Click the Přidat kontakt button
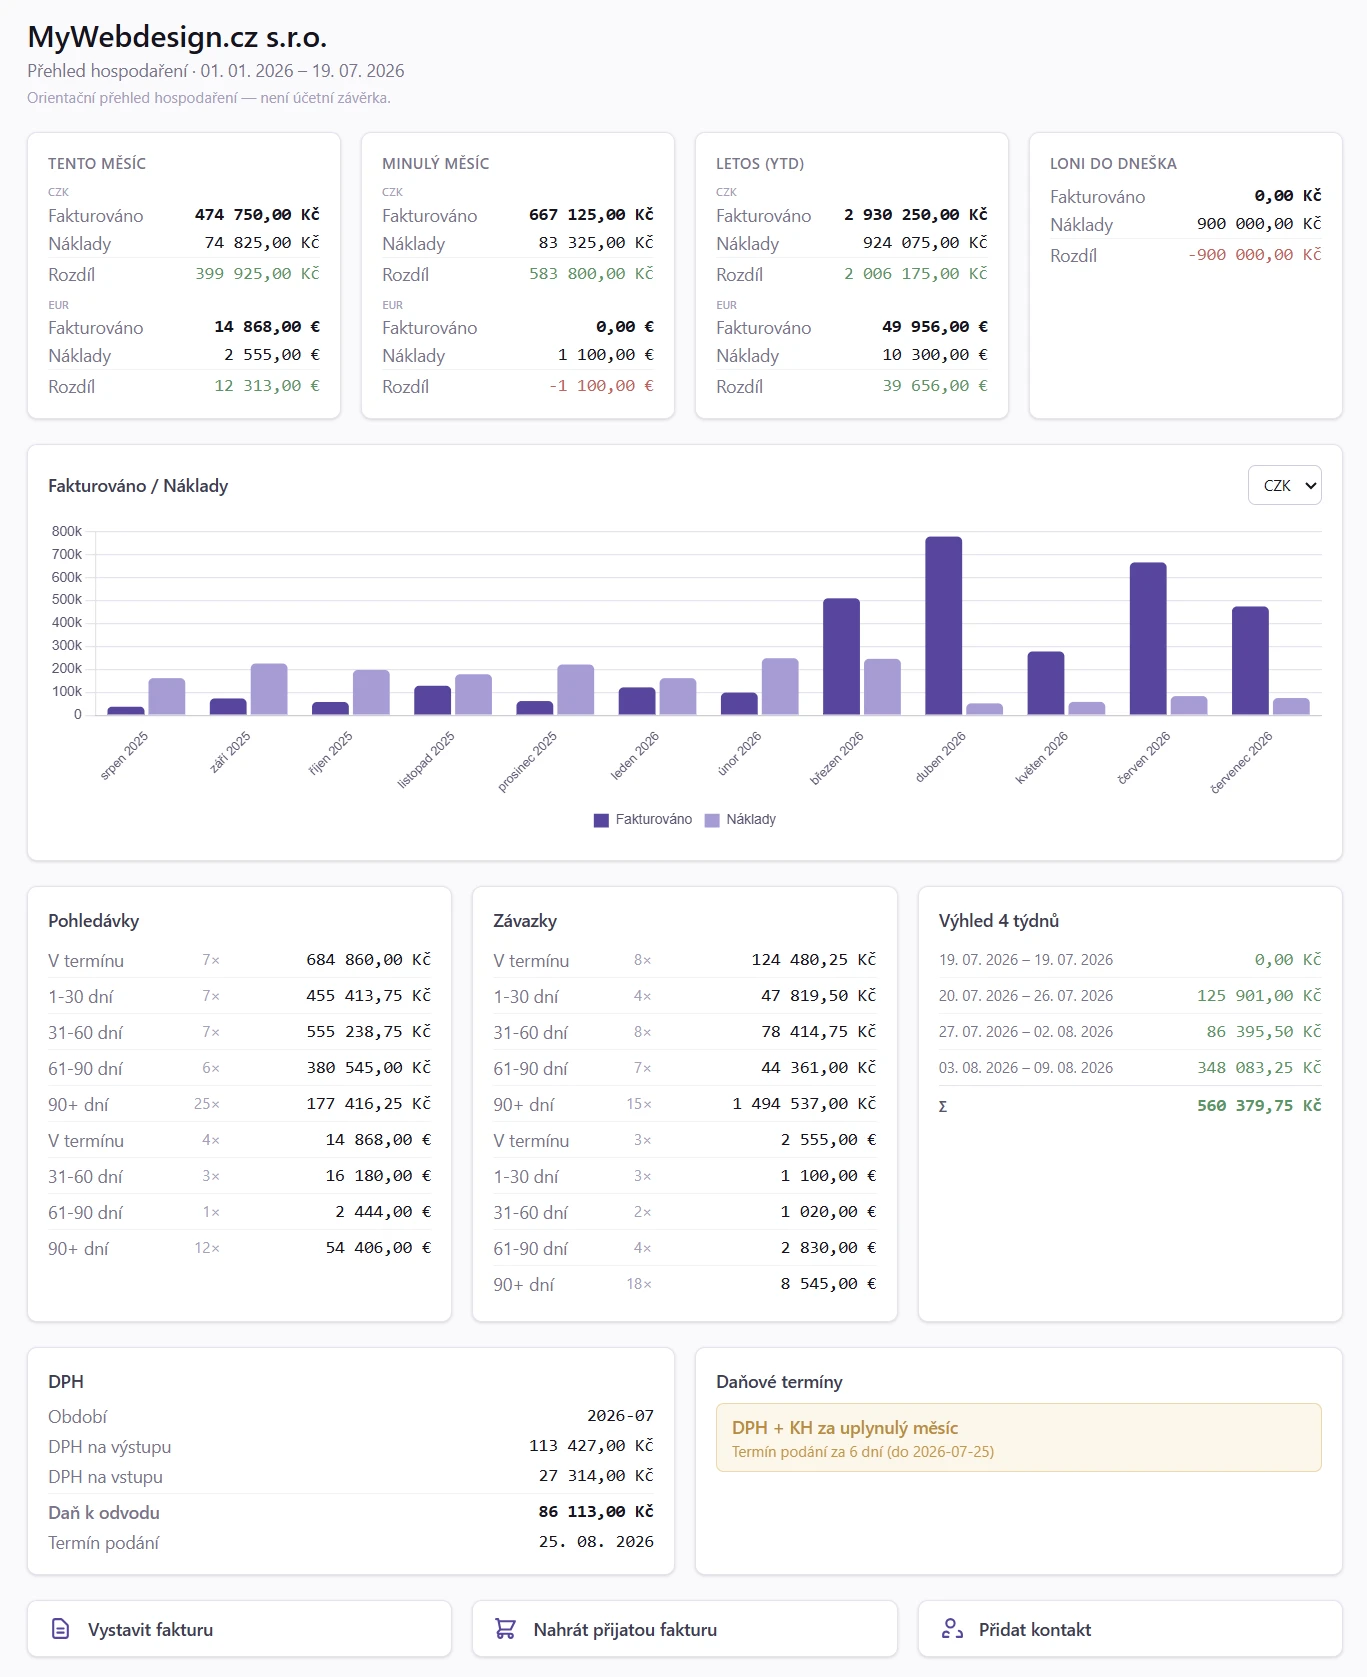 1130,1629
